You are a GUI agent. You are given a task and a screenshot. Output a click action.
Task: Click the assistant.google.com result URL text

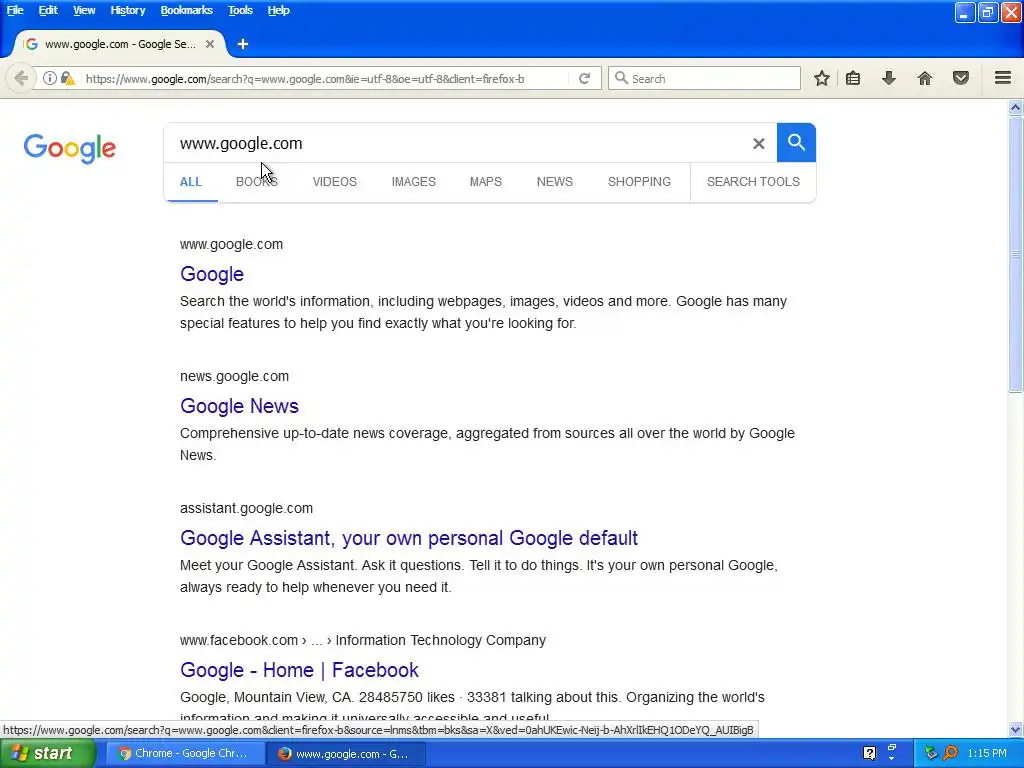(246, 508)
